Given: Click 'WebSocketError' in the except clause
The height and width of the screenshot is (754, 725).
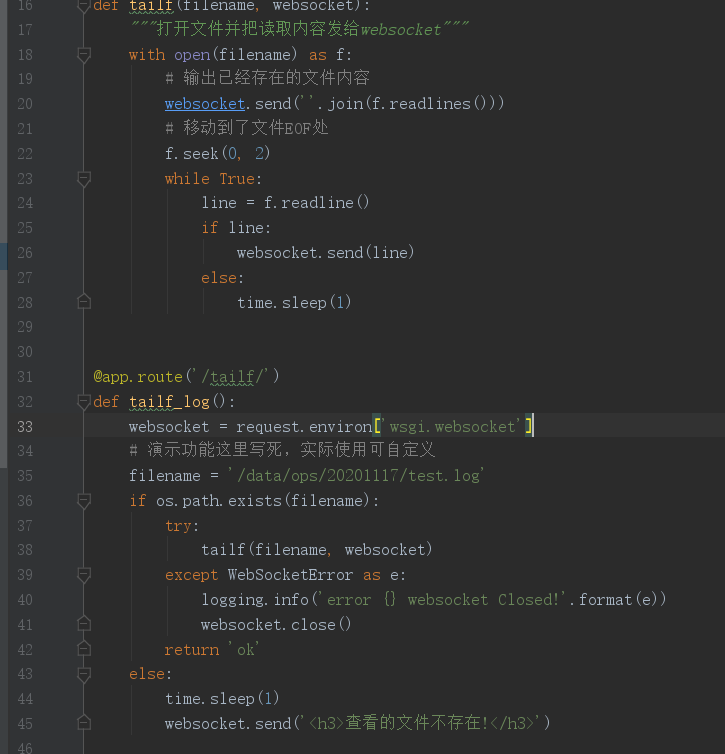Looking at the screenshot, I should tap(290, 575).
